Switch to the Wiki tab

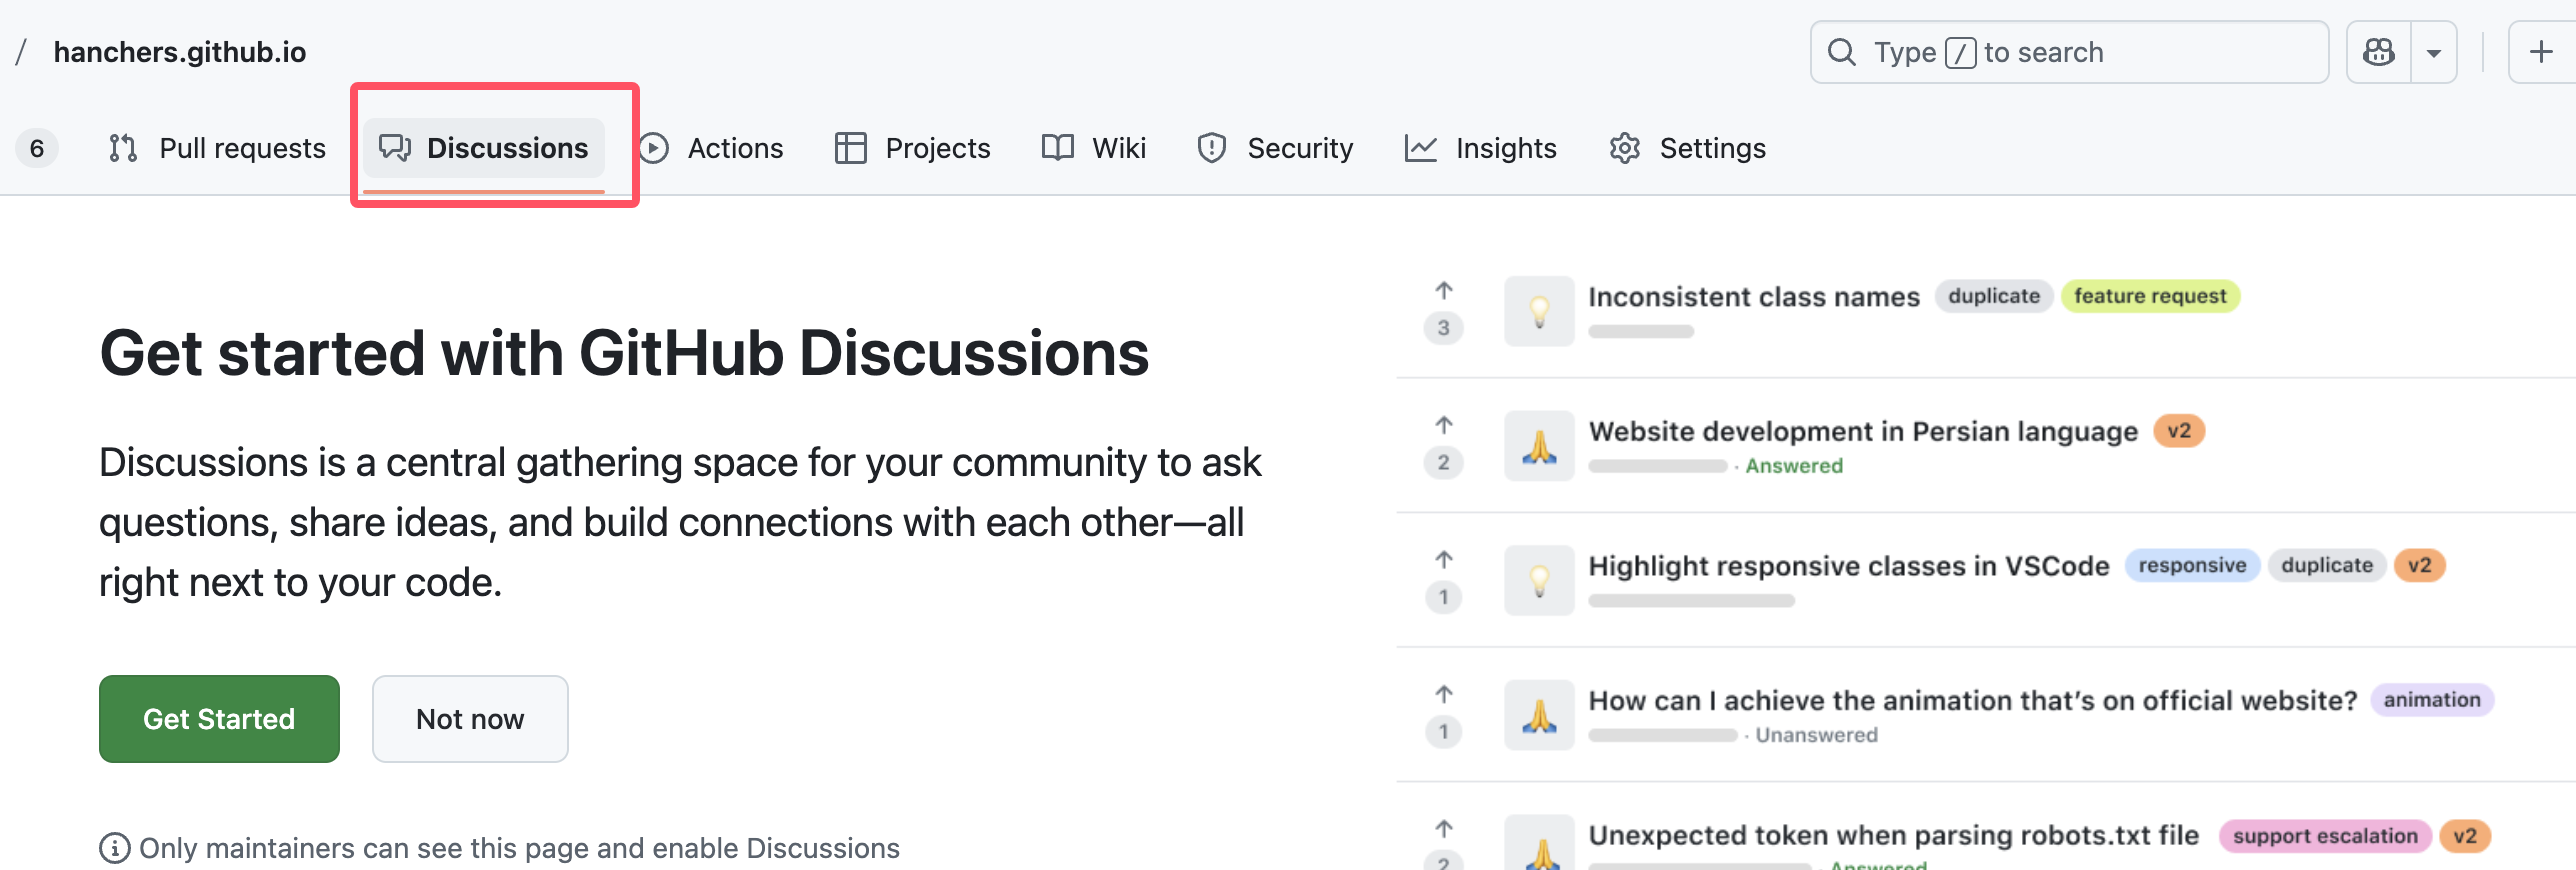[1093, 148]
